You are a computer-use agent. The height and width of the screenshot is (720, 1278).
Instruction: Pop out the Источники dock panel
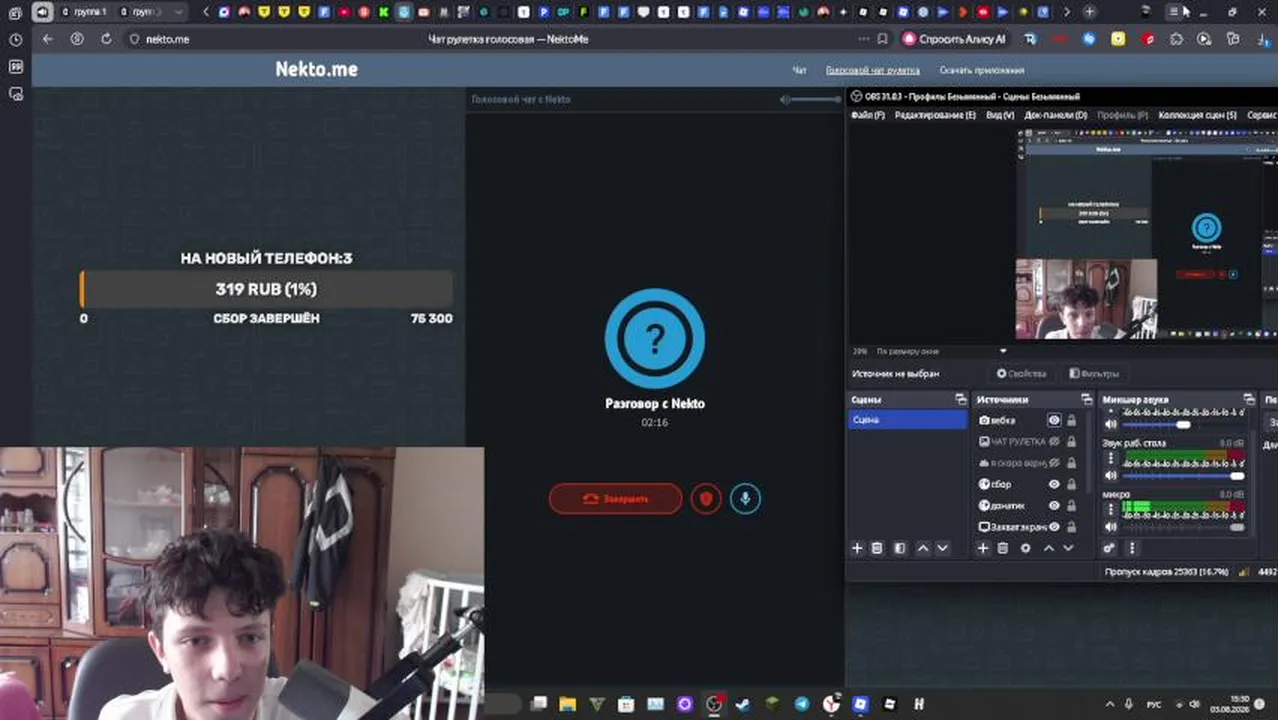point(1087,399)
